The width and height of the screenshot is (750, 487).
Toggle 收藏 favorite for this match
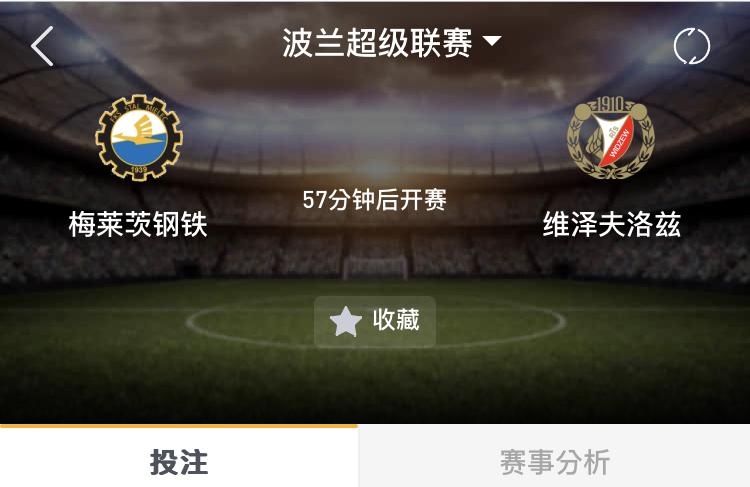(375, 321)
